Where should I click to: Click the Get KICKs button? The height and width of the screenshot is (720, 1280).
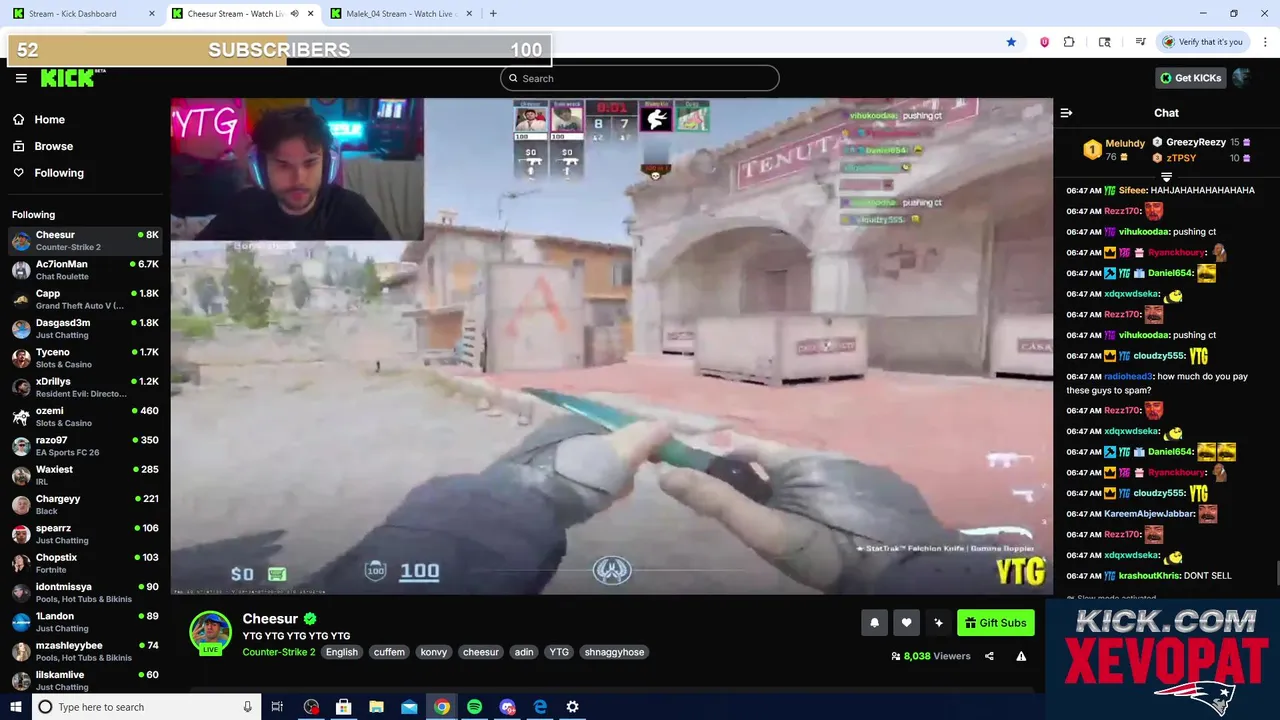(1190, 78)
